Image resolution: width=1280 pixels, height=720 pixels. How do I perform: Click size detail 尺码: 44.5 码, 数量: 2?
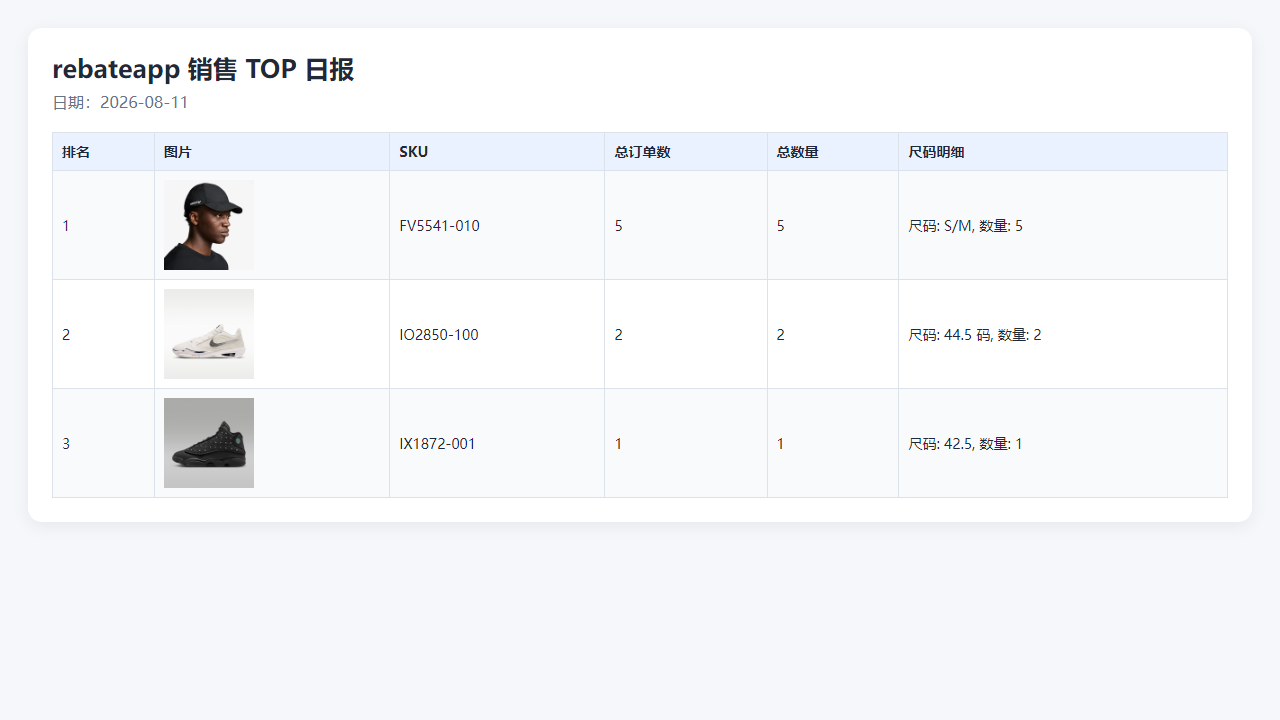975,335
